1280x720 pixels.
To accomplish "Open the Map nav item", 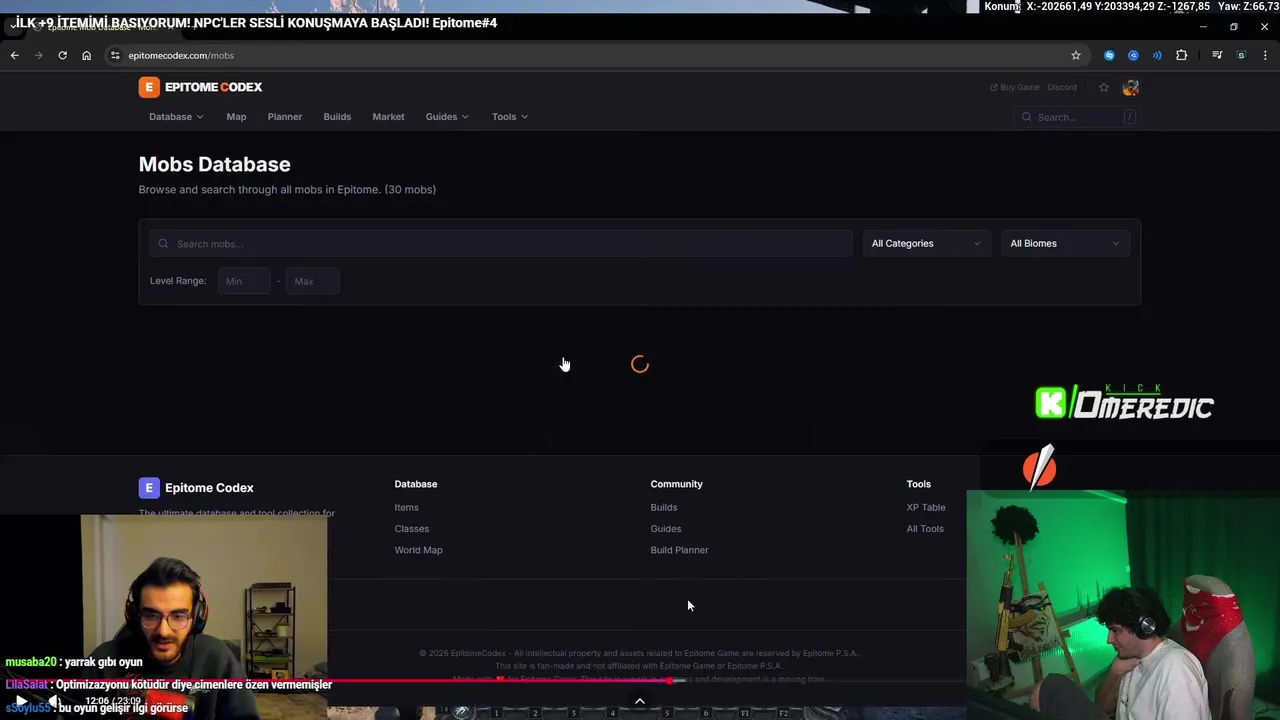I will [236, 117].
